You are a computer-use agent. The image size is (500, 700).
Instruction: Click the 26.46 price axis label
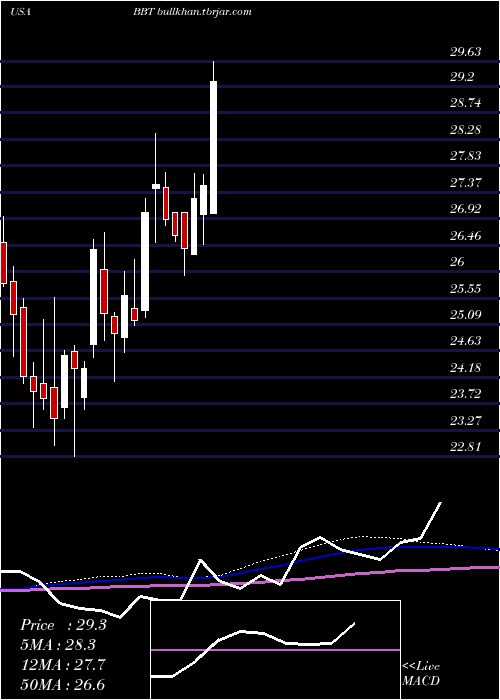465,236
